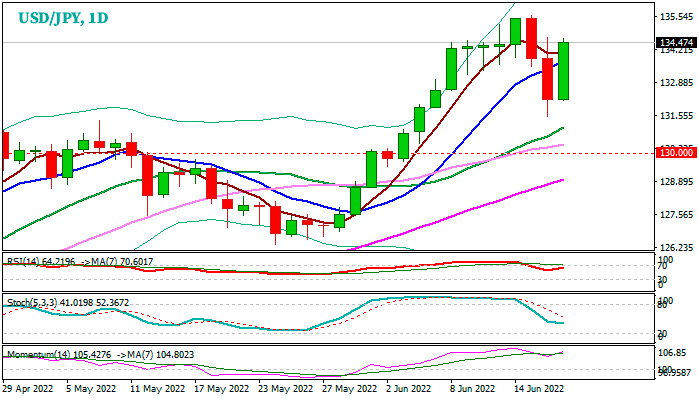
Task: Click the gray horizontal current price line
Action: point(329,43)
